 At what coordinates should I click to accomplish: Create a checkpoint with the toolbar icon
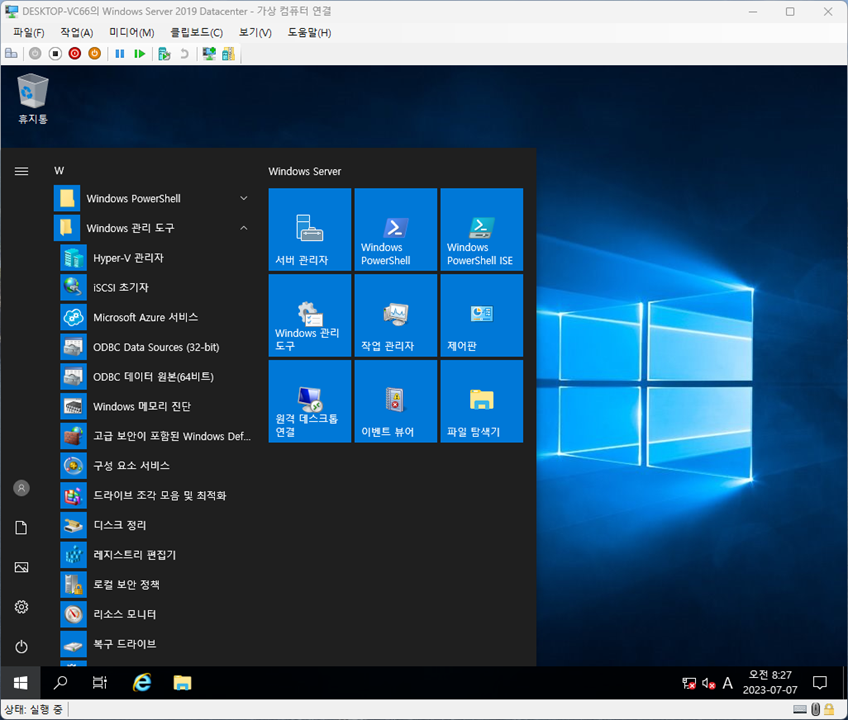click(164, 54)
